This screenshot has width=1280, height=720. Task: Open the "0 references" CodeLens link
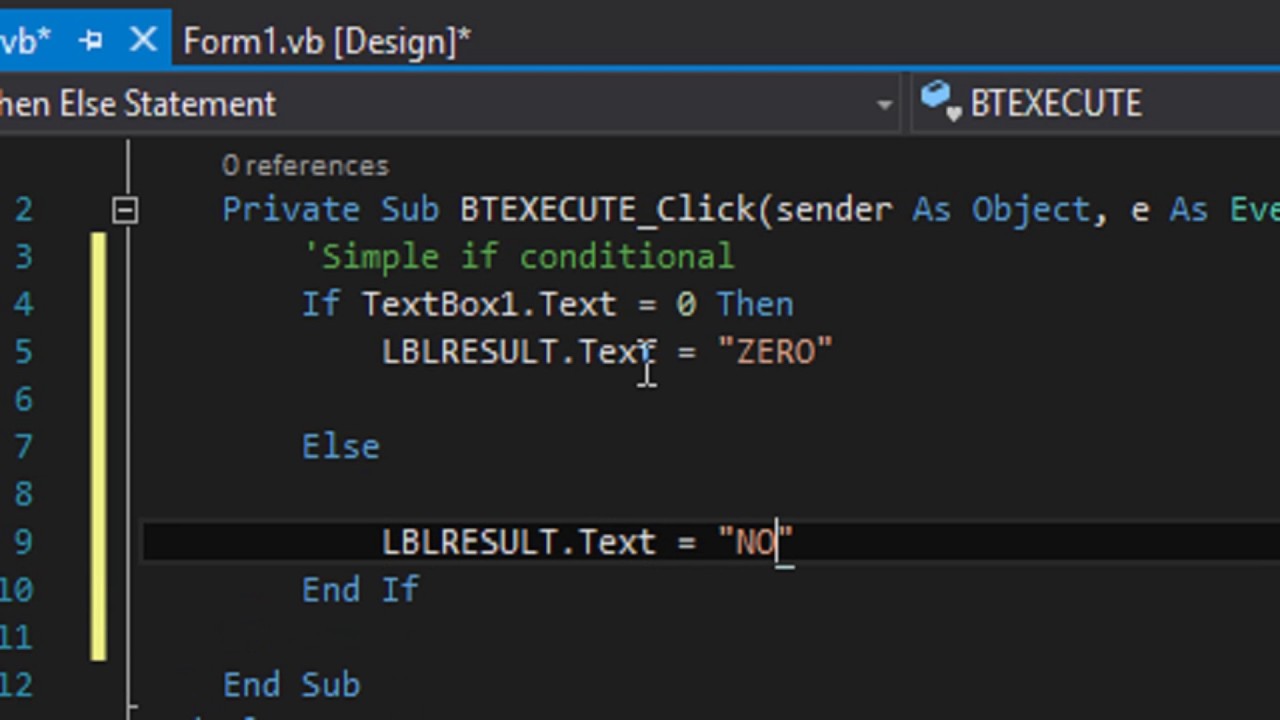pos(305,166)
